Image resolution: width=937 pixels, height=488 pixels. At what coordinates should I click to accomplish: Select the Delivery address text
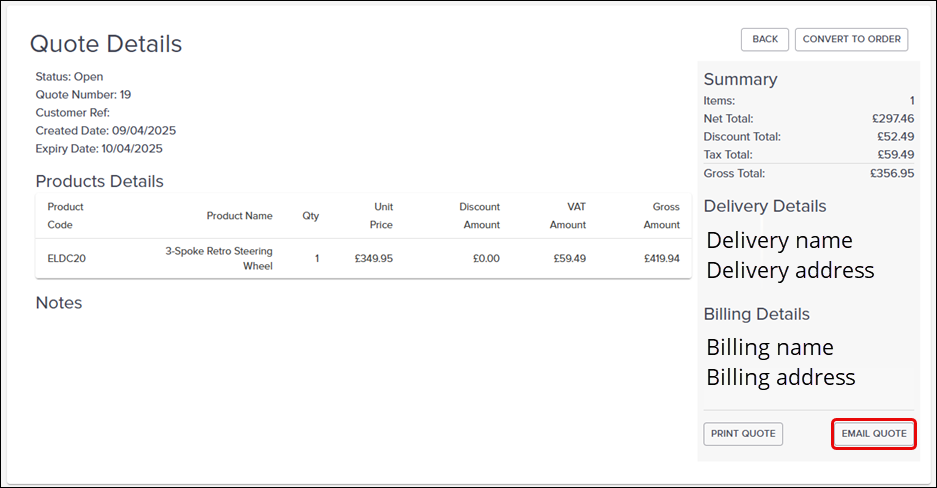[790, 270]
